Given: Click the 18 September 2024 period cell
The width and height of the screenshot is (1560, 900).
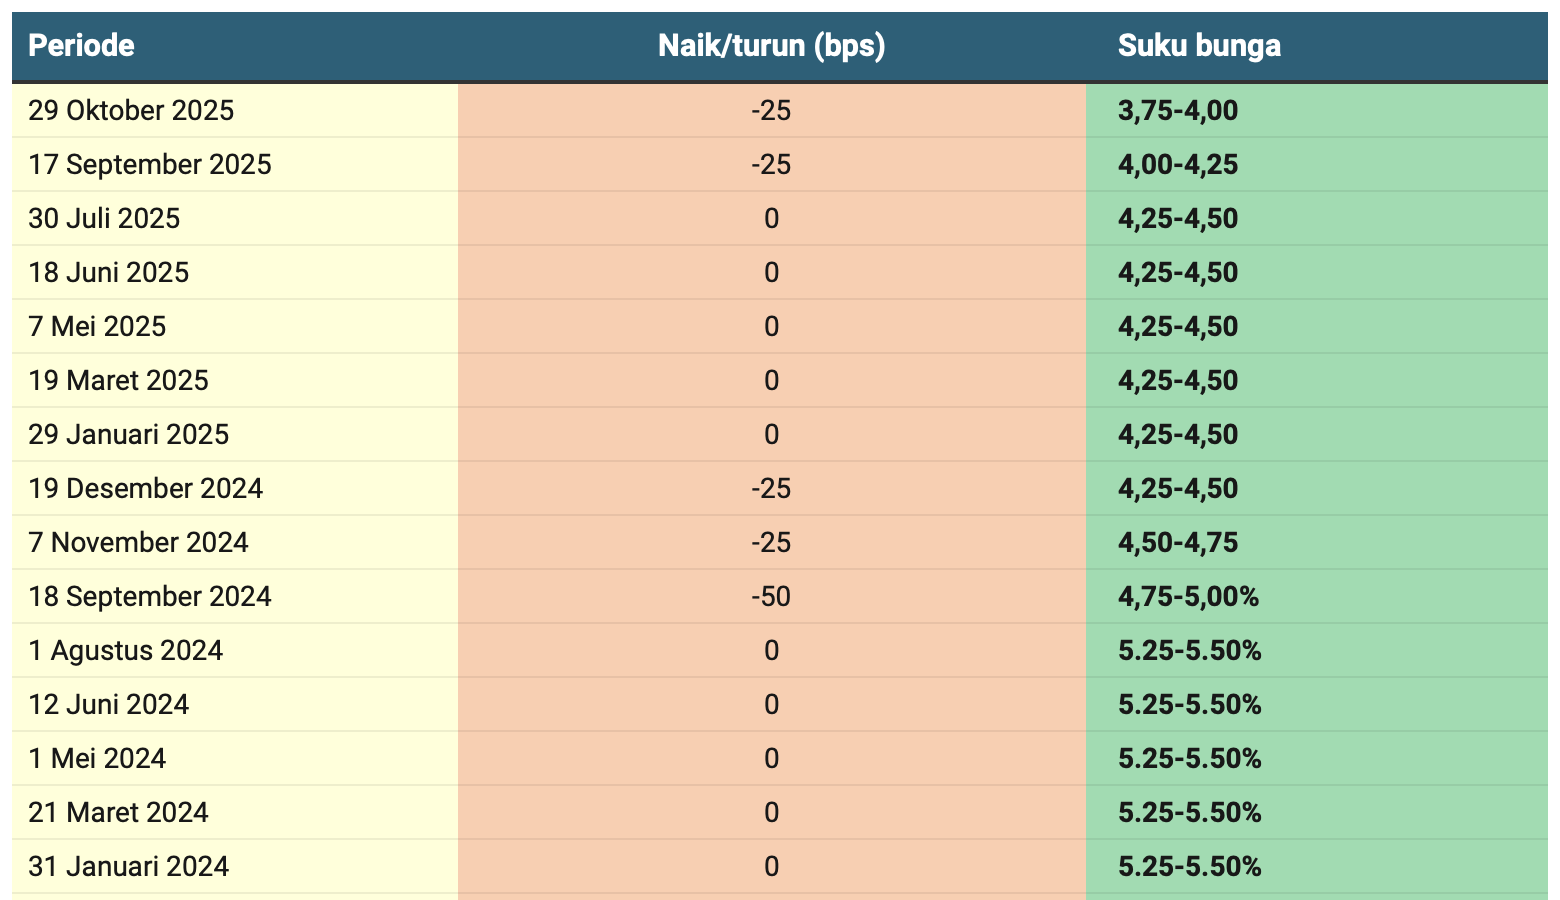Looking at the screenshot, I should tap(150, 596).
